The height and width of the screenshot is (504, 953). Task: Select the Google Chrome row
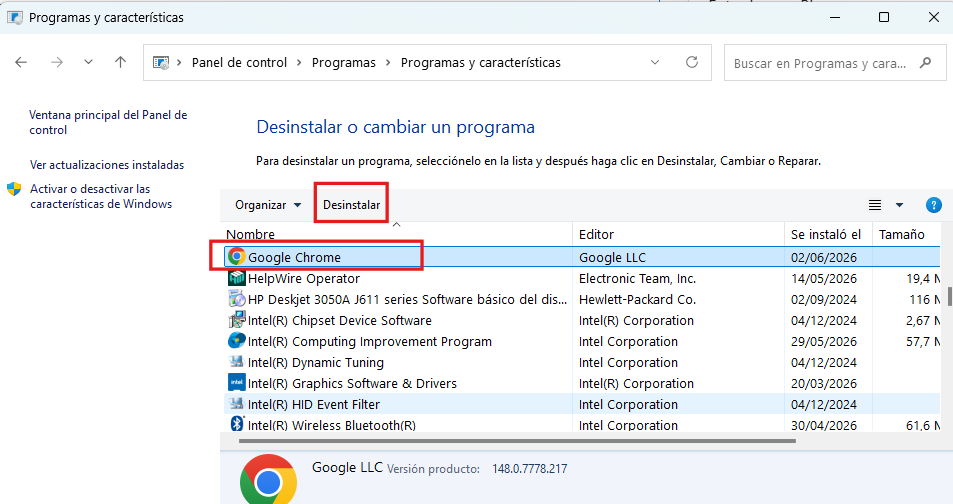(x=582, y=257)
